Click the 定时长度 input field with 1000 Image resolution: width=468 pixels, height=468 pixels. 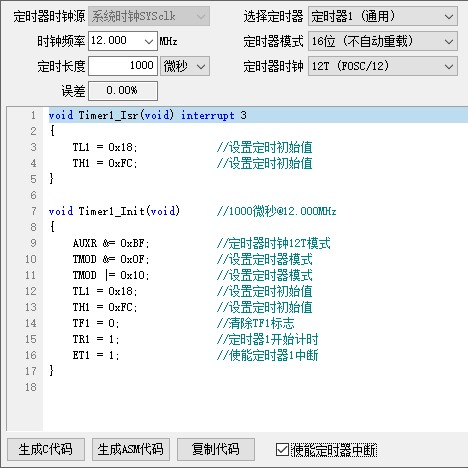coord(123,66)
